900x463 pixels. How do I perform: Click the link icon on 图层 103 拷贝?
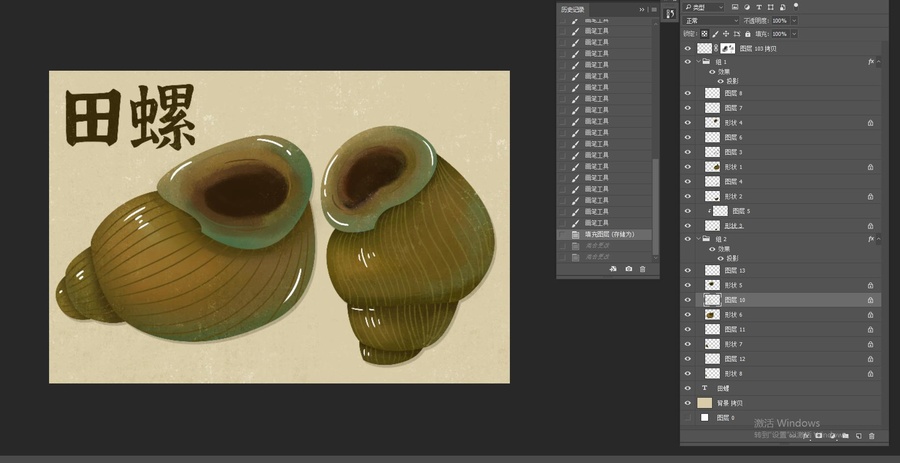coord(716,49)
